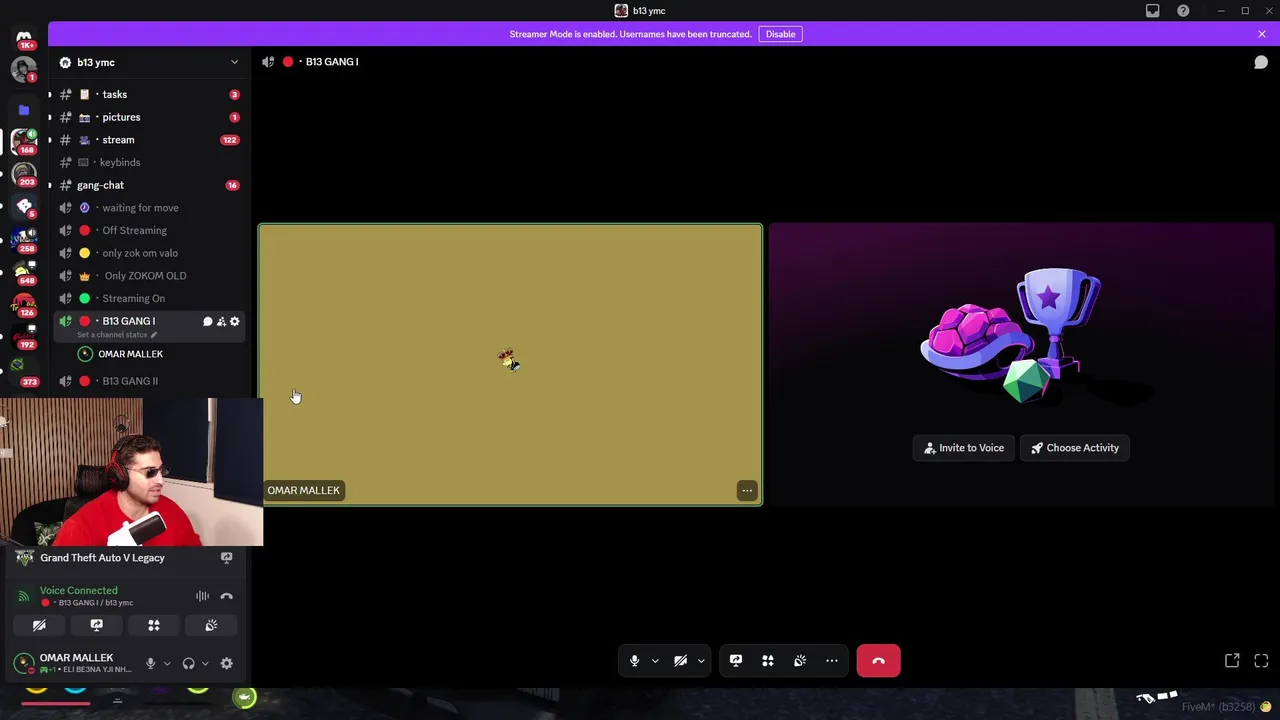The height and width of the screenshot is (720, 1280).
Task: Share your screen from bottom call bar
Action: (736, 661)
